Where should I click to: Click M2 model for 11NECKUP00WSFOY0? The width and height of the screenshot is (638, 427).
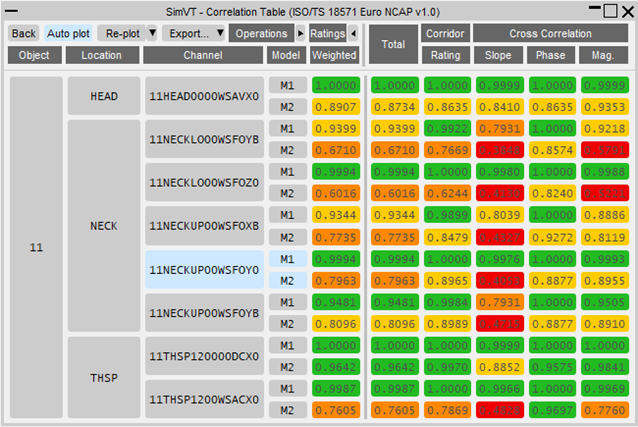pyautogui.click(x=287, y=280)
